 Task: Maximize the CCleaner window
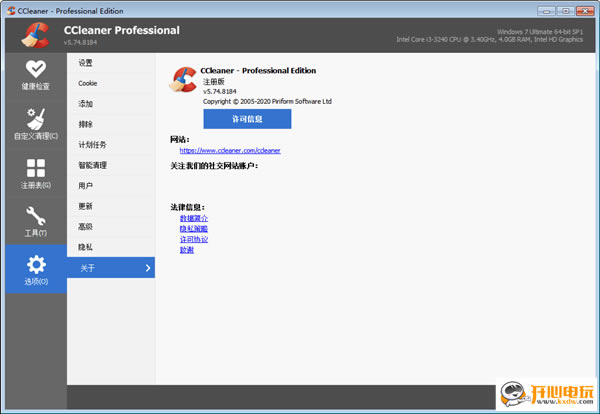[x=566, y=11]
